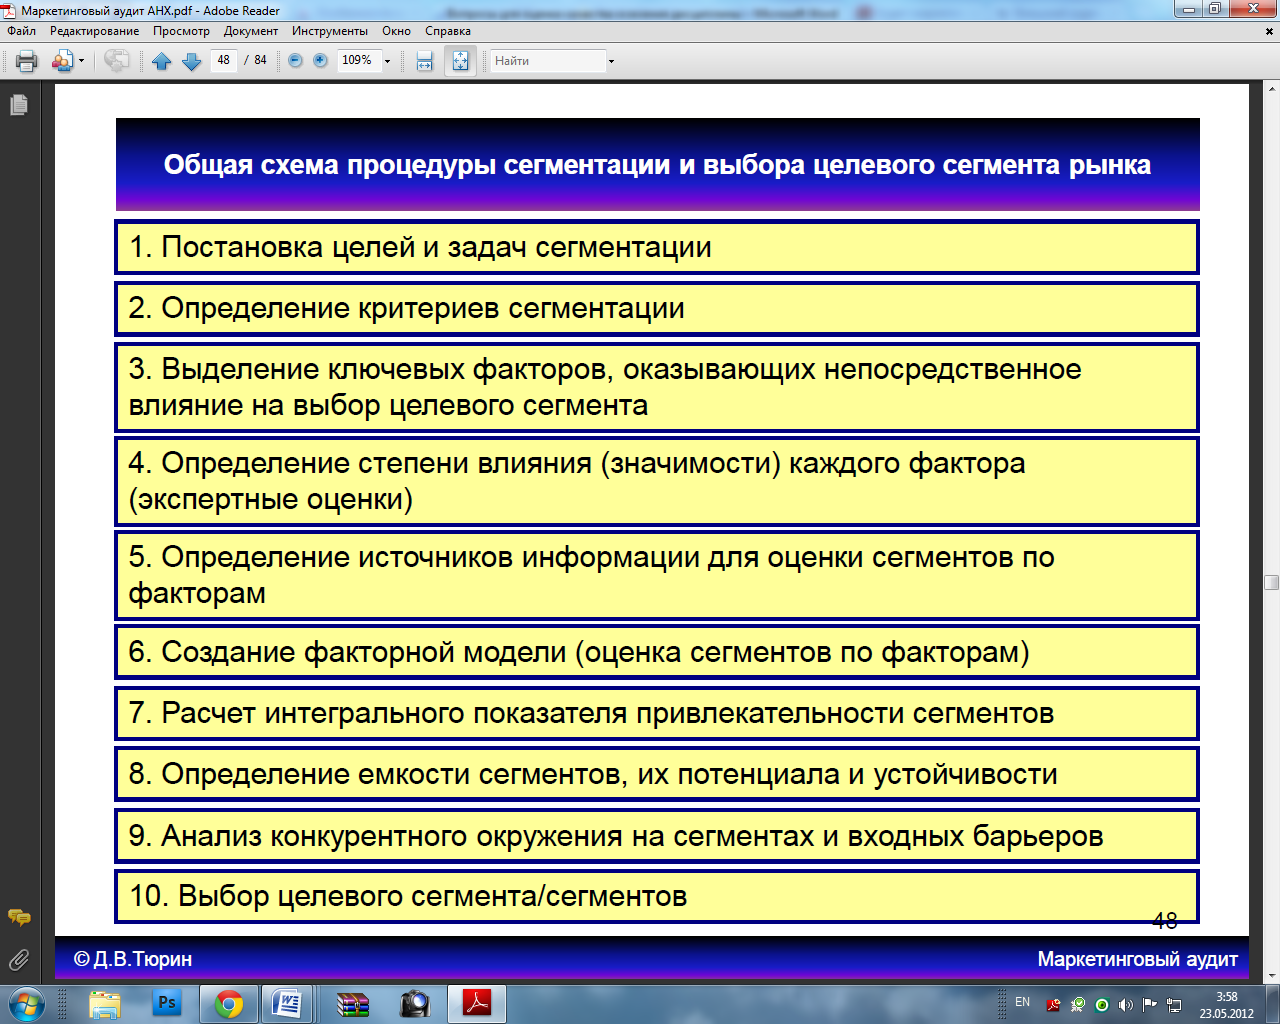1280x1024 pixels.
Task: Show the Pages navigation panel
Action: (18, 105)
